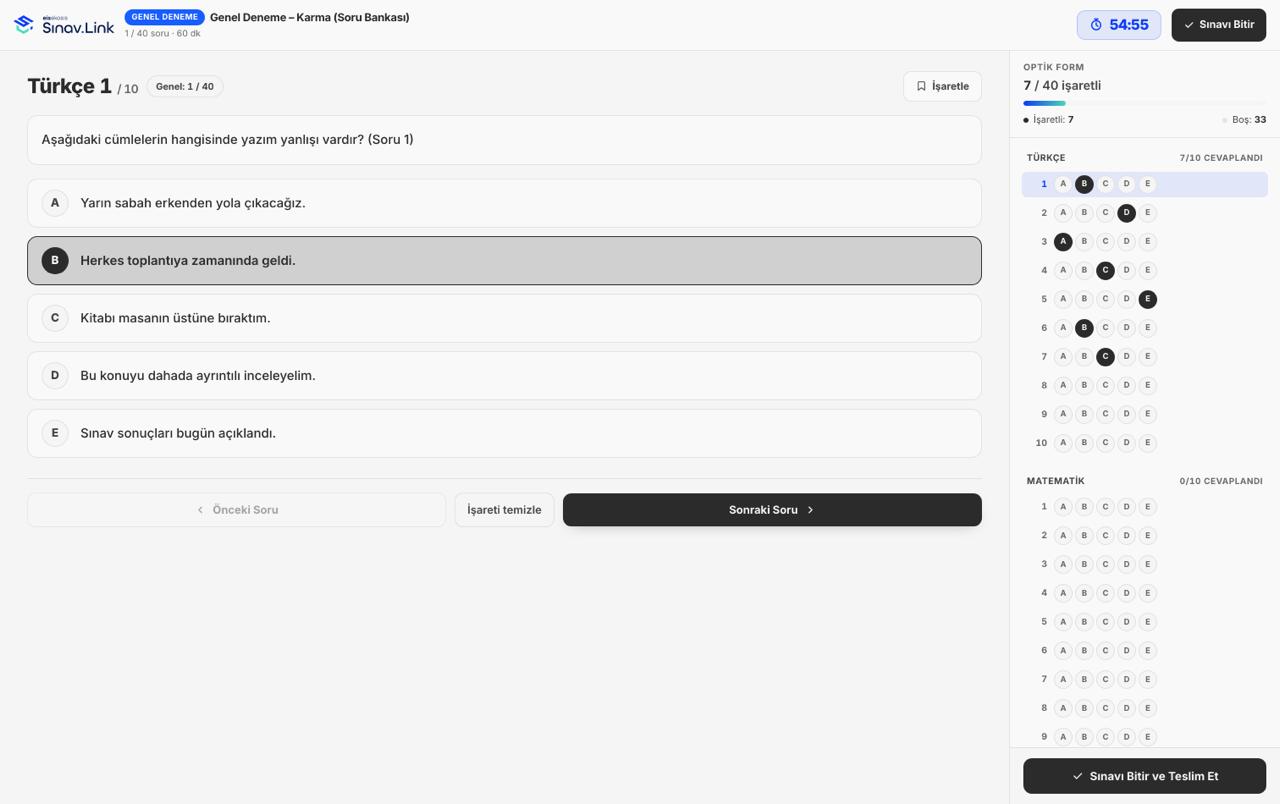Click title Genel Deneme – Karma (Soru Bankası)
Viewport: 1280px width, 804px height.
click(309, 17)
